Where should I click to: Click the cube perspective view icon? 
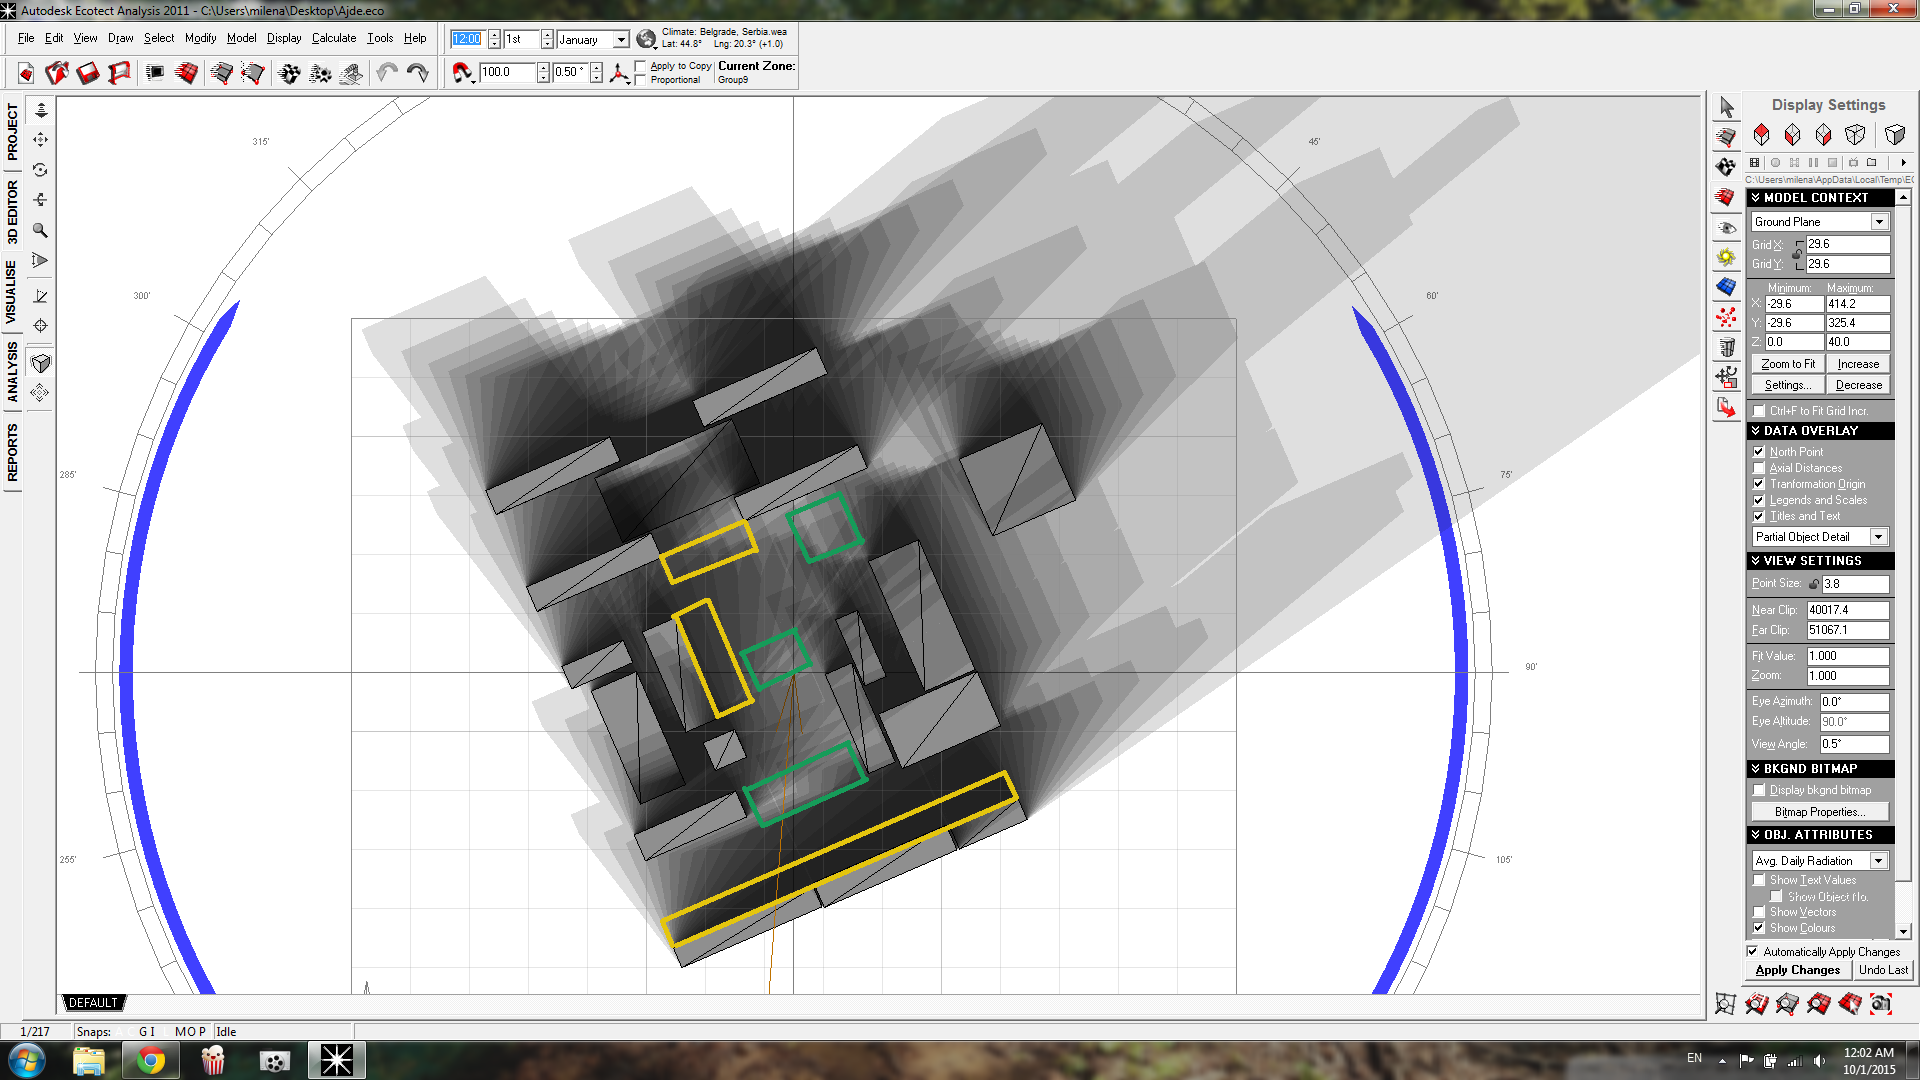[40, 363]
